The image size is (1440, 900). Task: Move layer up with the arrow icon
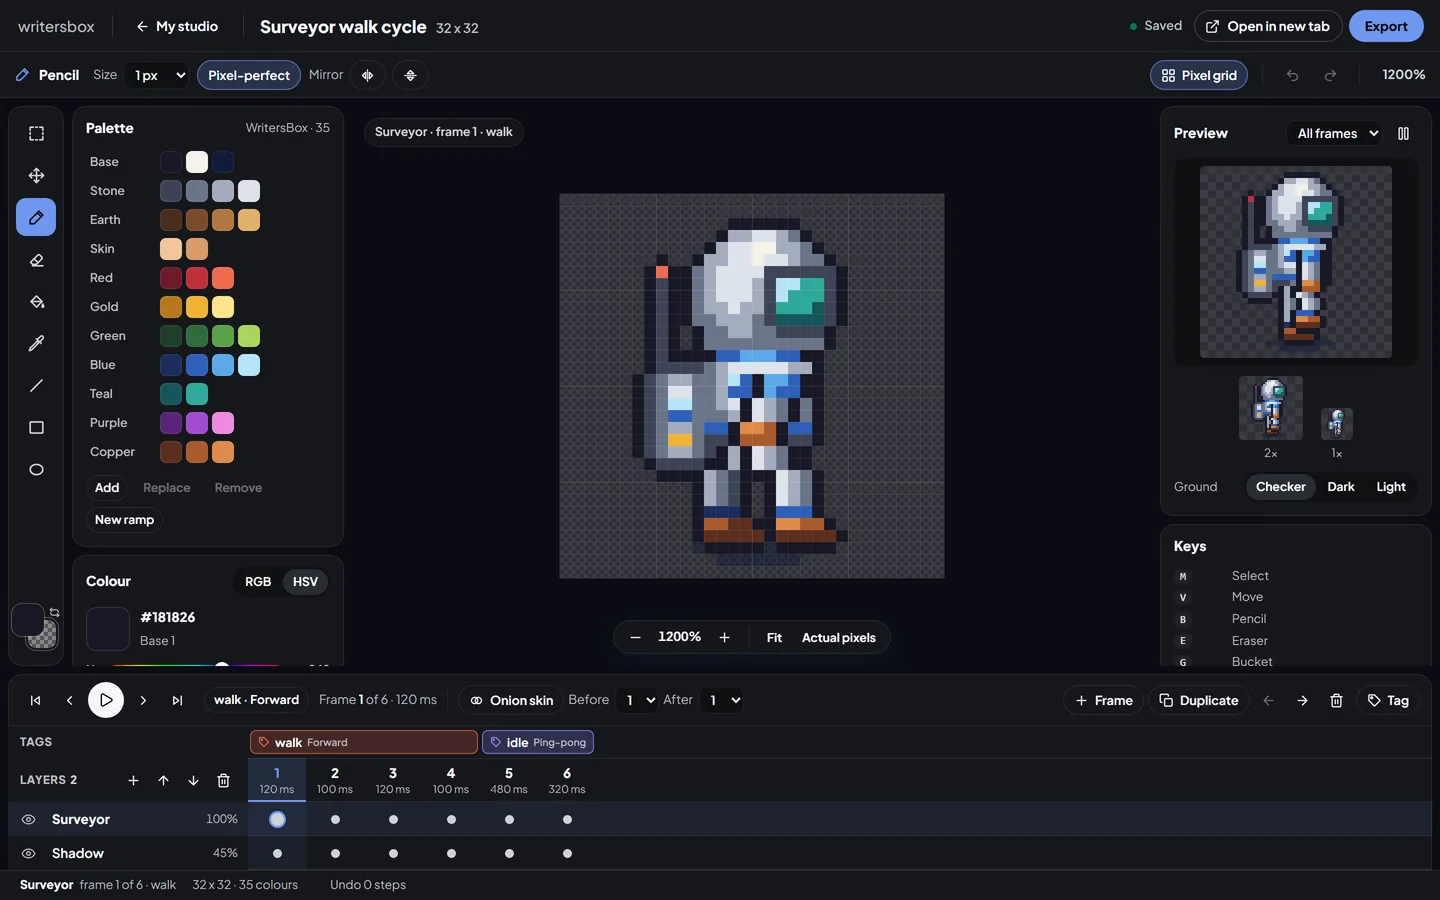163,780
